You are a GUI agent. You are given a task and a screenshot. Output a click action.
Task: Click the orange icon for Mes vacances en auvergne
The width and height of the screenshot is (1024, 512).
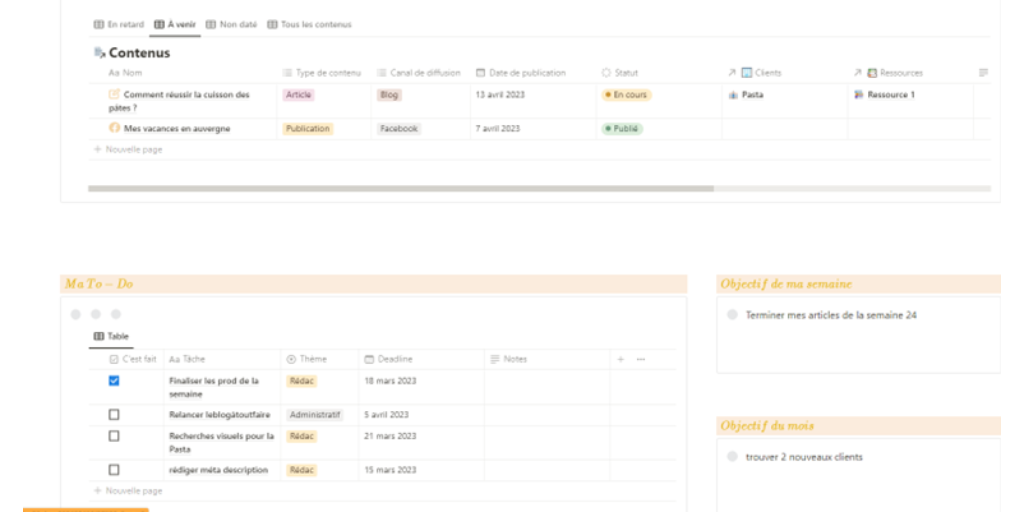(114, 128)
